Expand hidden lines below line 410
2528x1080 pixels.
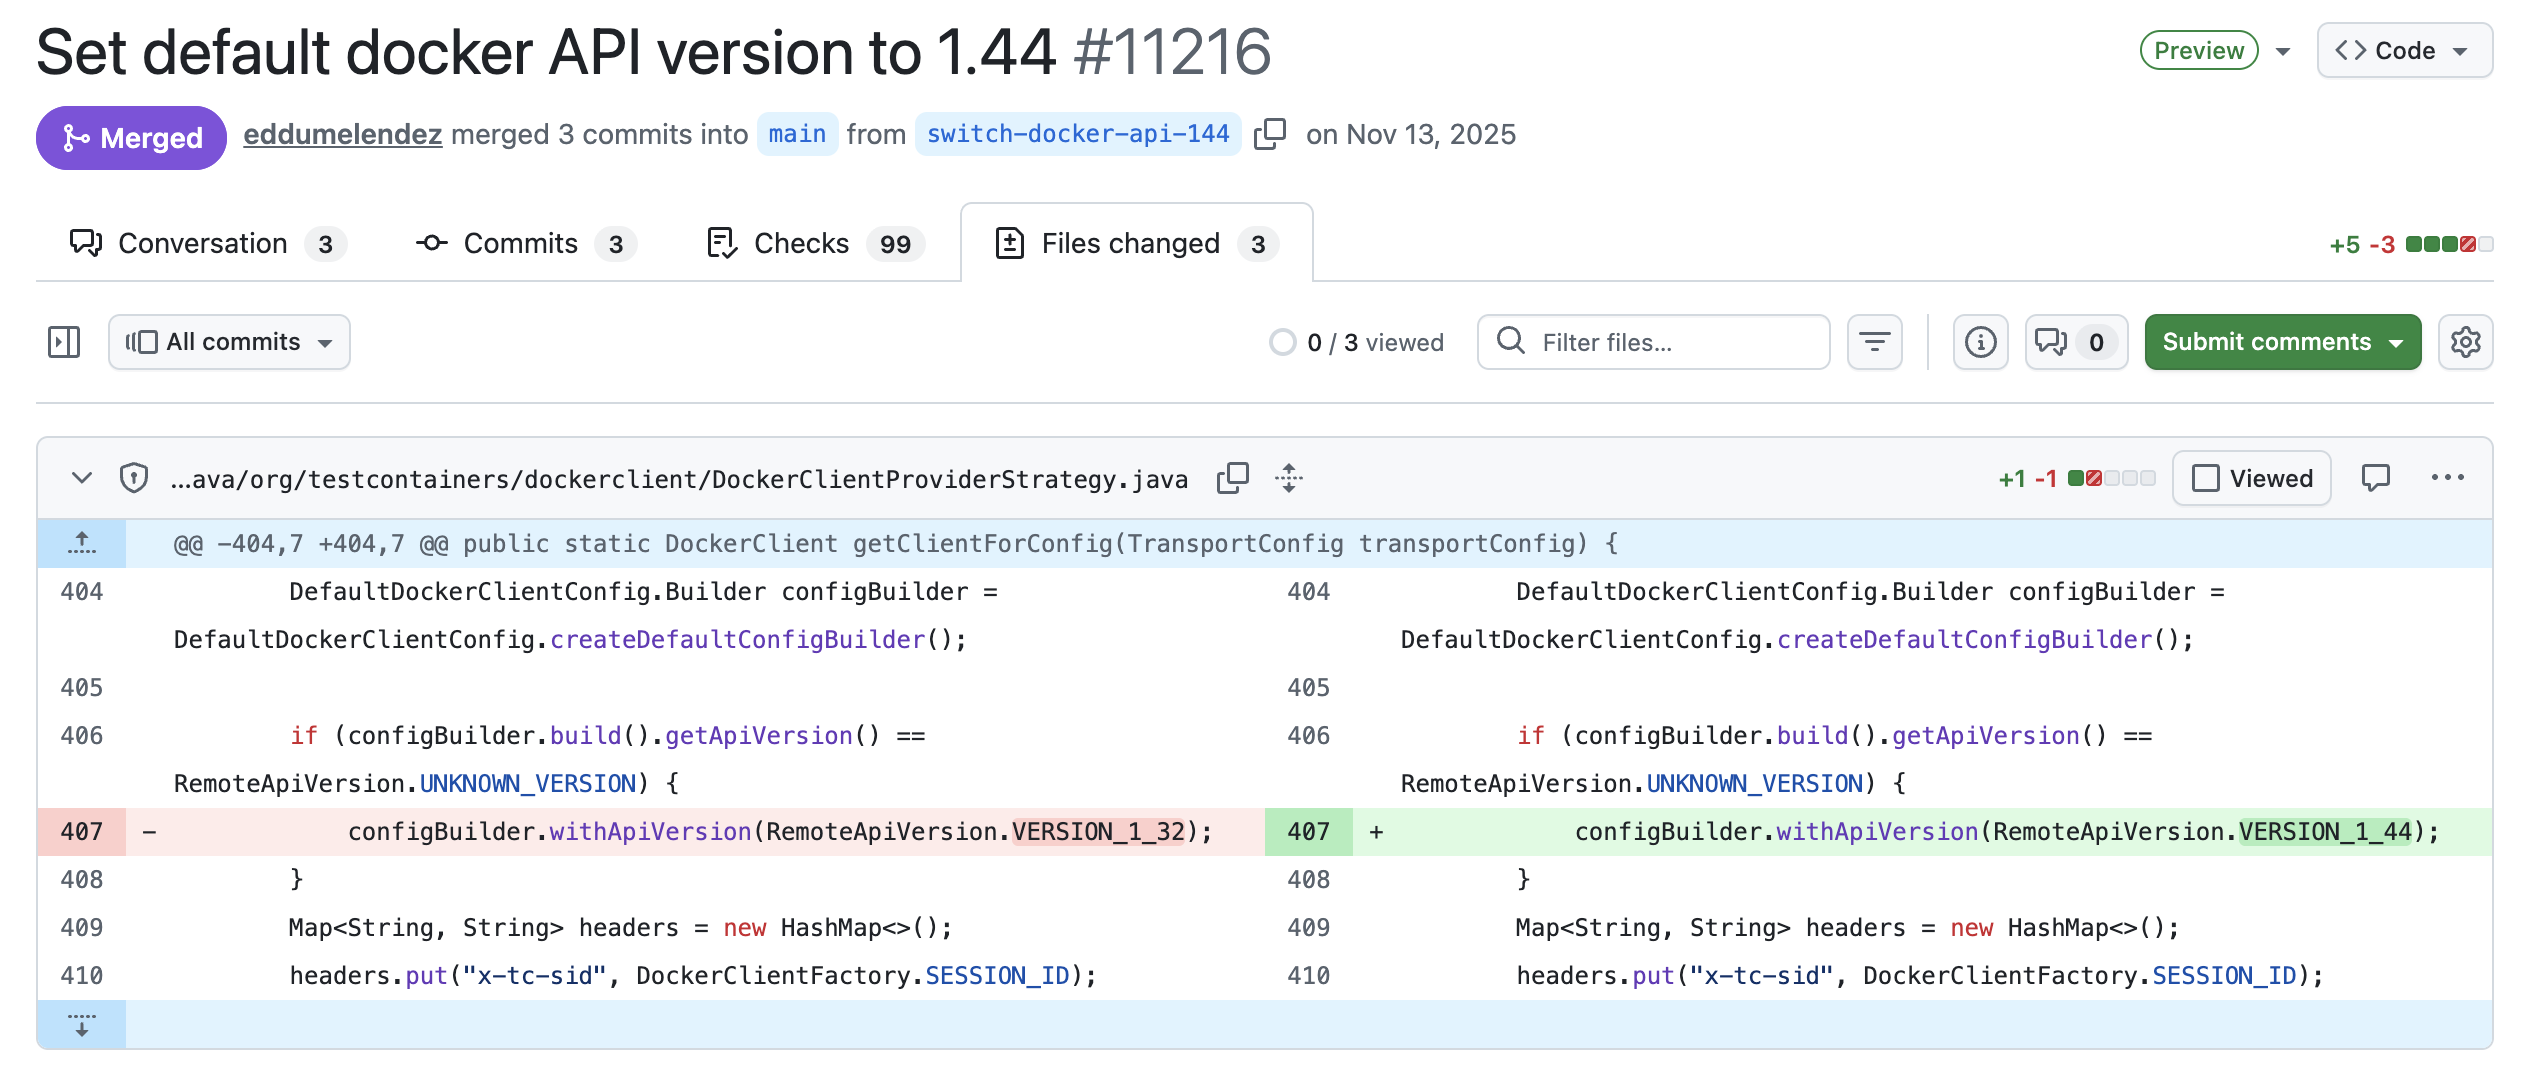[82, 1024]
